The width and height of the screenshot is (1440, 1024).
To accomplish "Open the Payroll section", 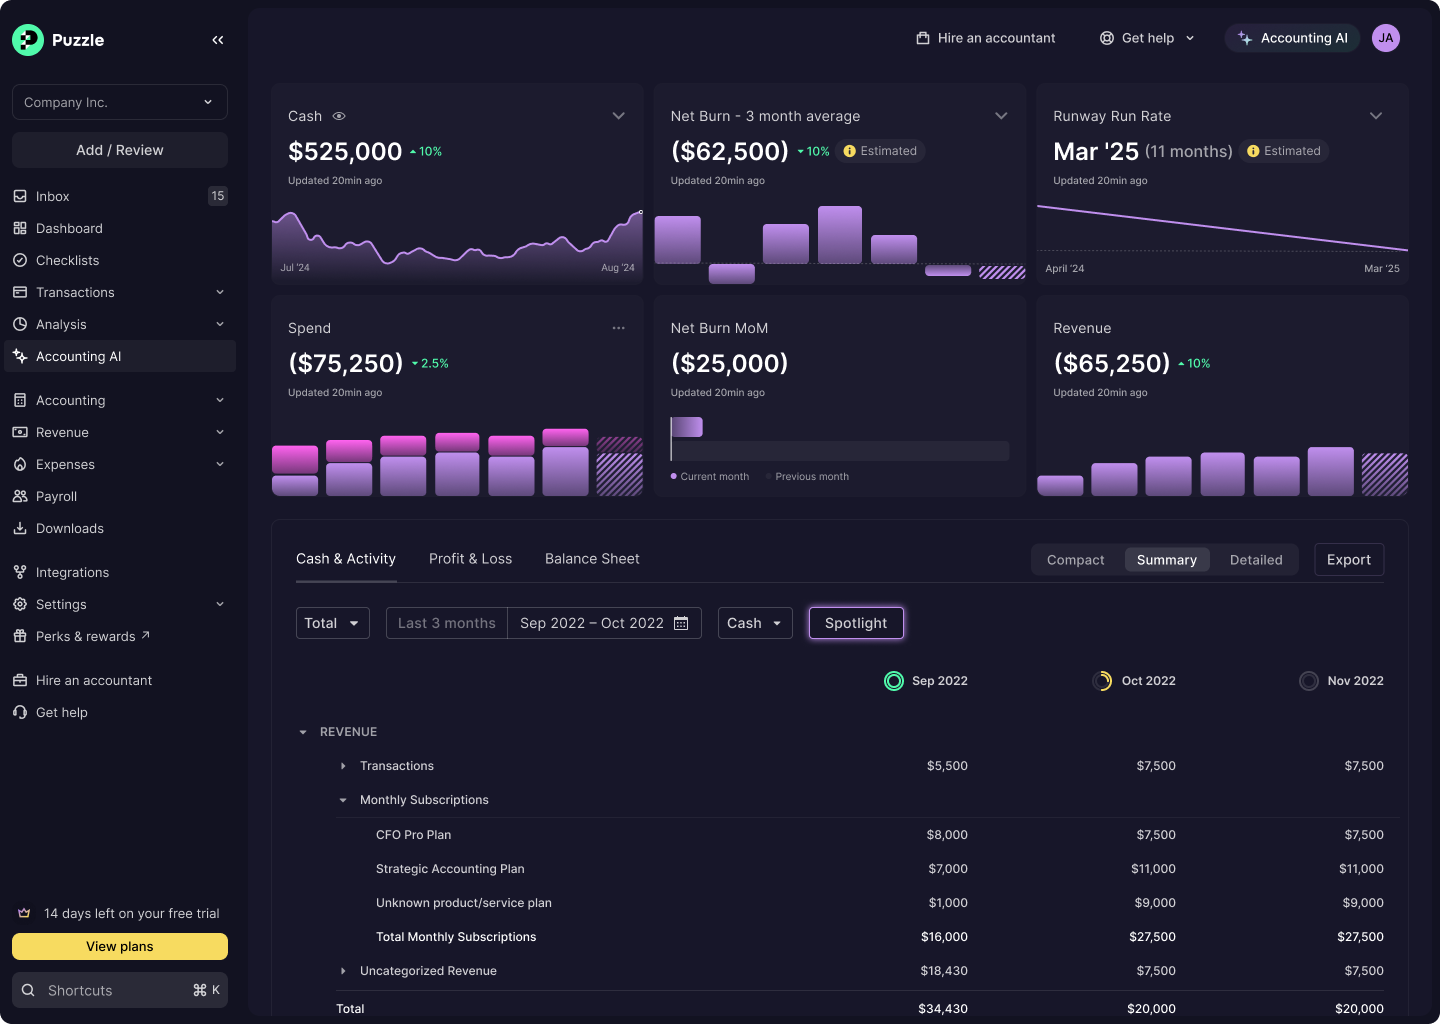I will [55, 496].
